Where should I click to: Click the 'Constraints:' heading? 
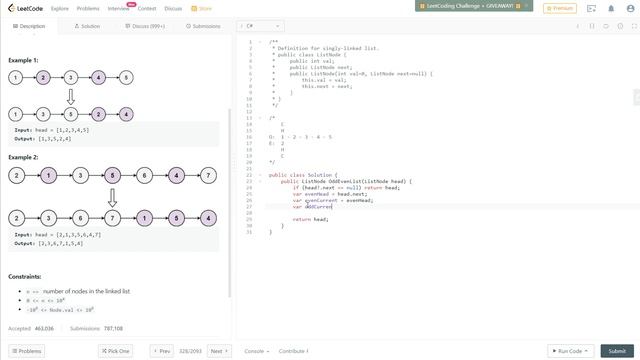point(24,276)
